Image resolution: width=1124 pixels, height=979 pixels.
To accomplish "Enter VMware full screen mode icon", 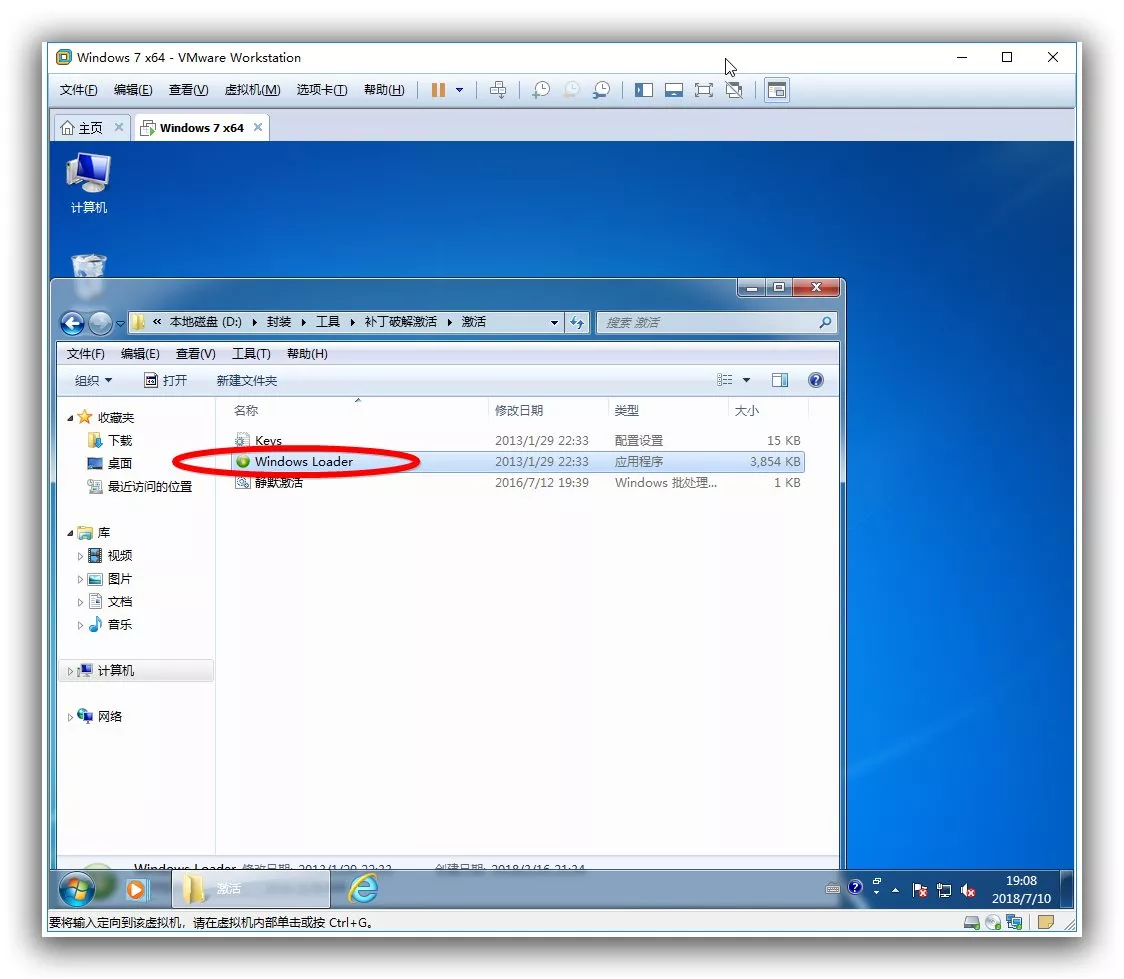I will click(x=703, y=90).
